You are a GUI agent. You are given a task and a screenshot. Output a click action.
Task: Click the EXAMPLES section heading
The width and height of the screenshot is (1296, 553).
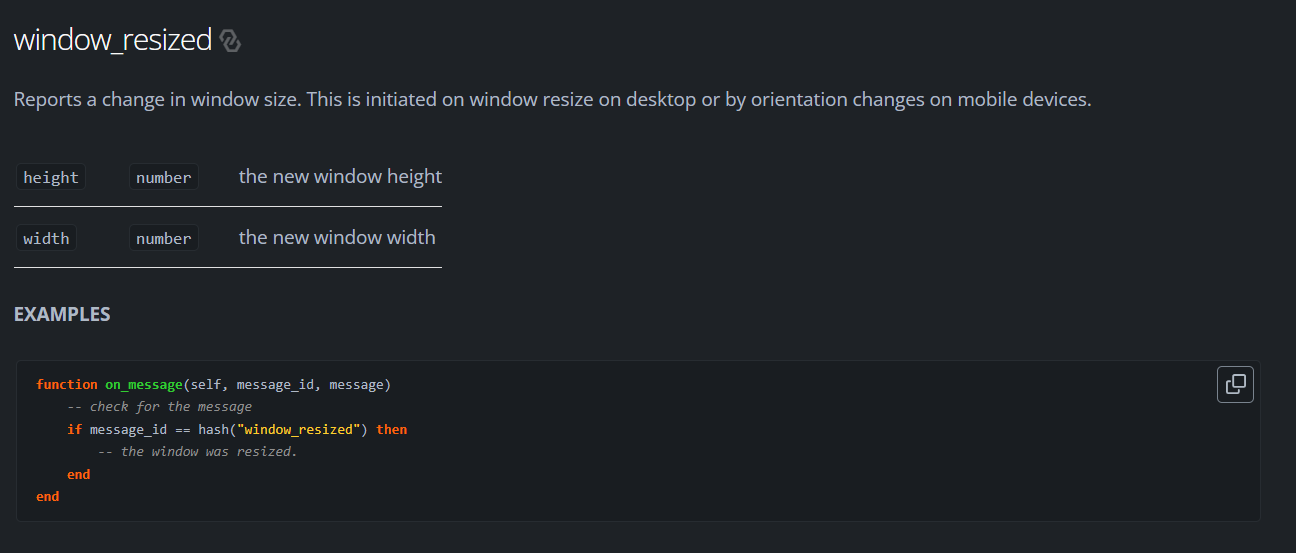[62, 314]
